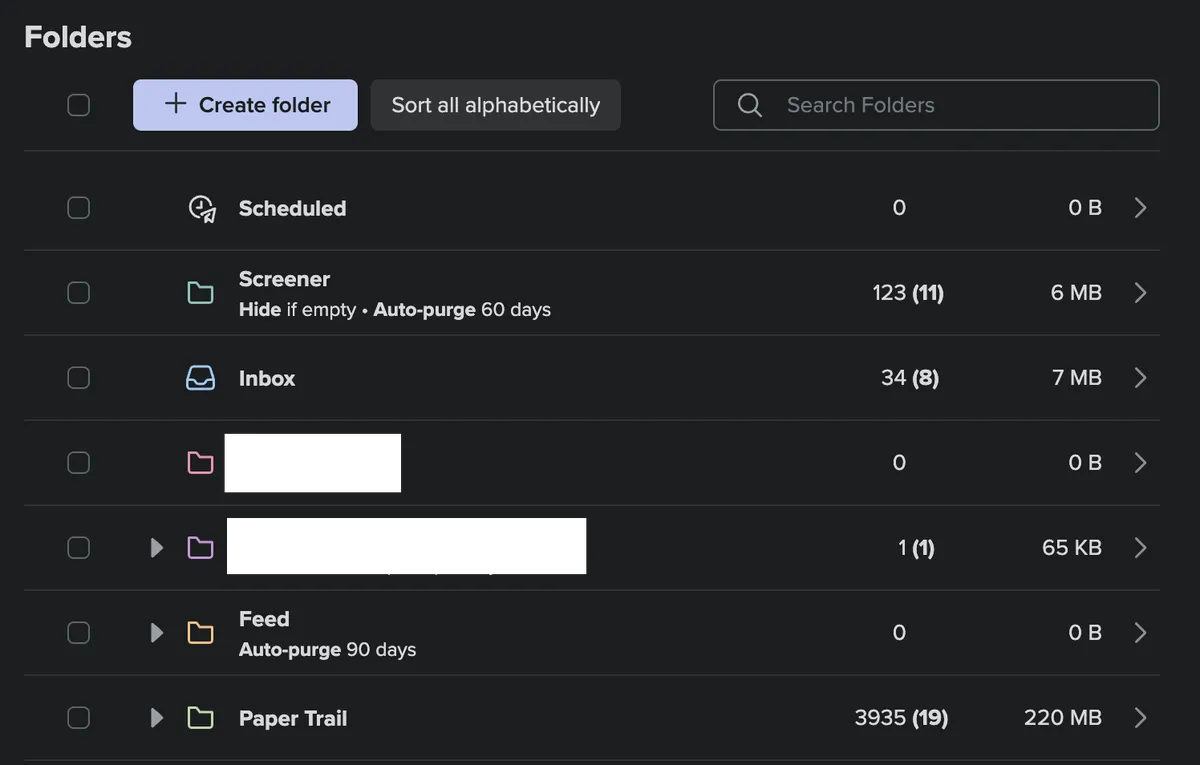Collapse the purple folder's subfolder list

[x=155, y=547]
